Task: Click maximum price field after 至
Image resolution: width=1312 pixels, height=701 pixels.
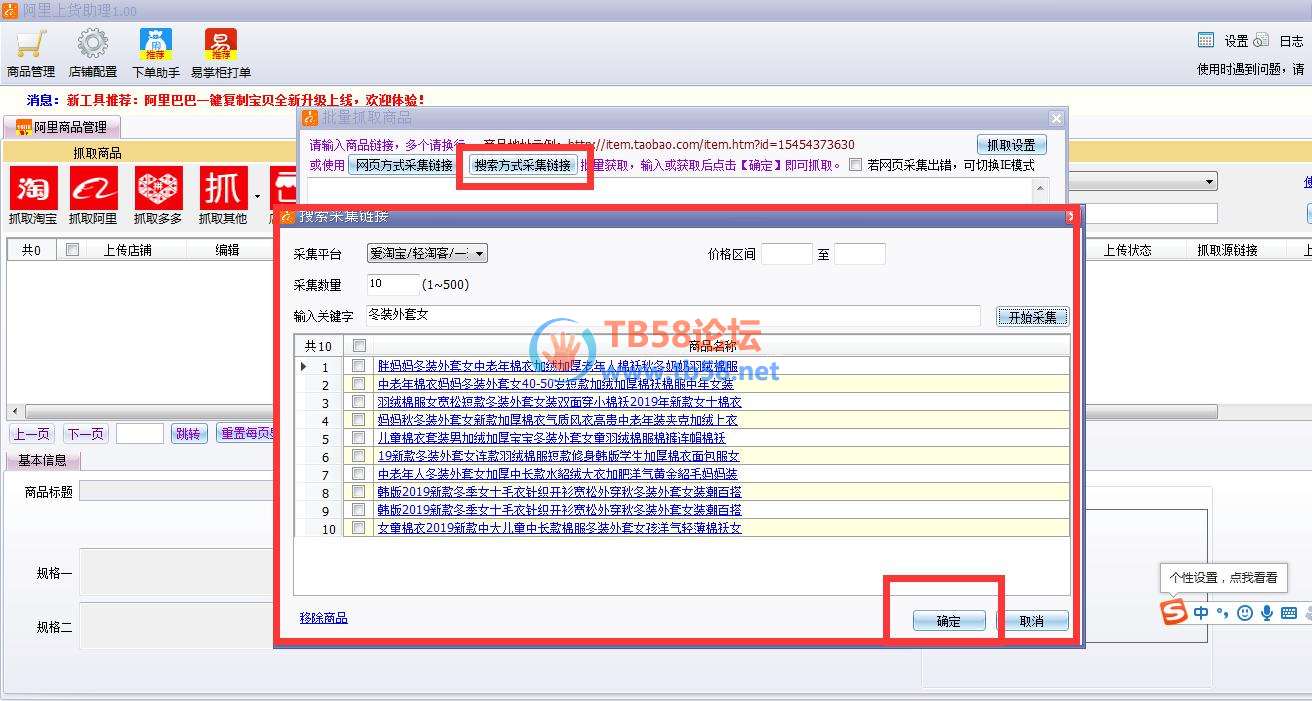Action: tap(860, 254)
